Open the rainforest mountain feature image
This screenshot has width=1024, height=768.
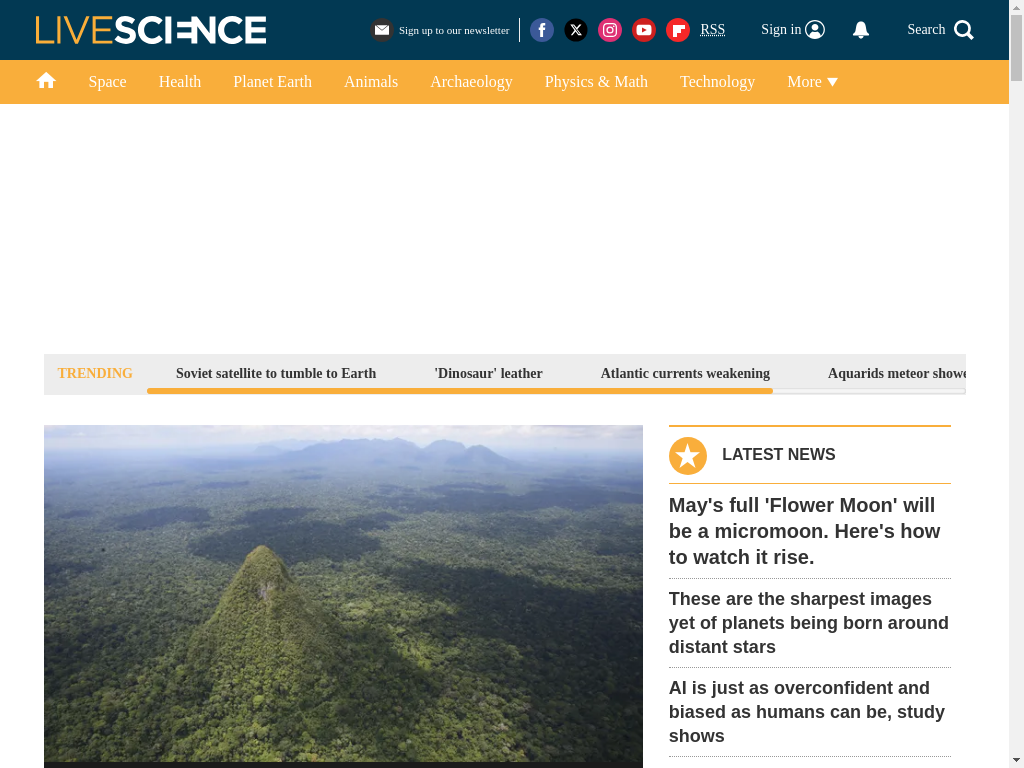tap(344, 593)
